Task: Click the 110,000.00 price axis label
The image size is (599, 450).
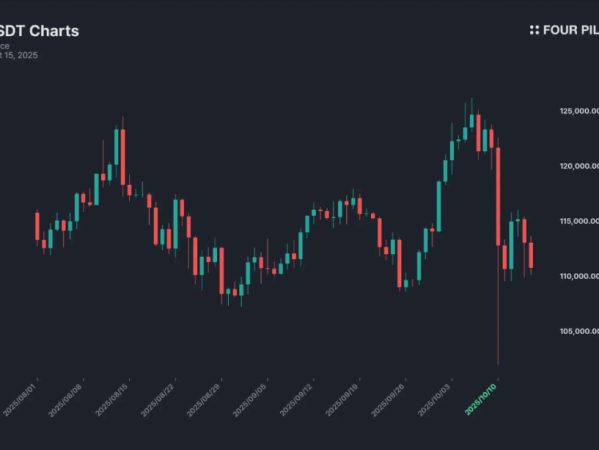Action: [579, 276]
